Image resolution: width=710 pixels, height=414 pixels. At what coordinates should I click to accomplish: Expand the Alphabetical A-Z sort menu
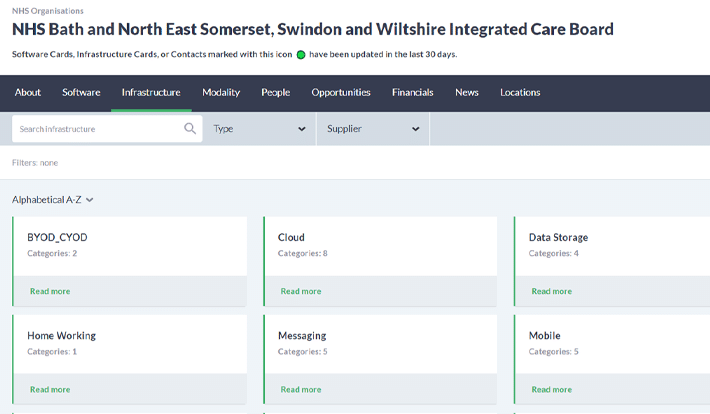click(53, 200)
